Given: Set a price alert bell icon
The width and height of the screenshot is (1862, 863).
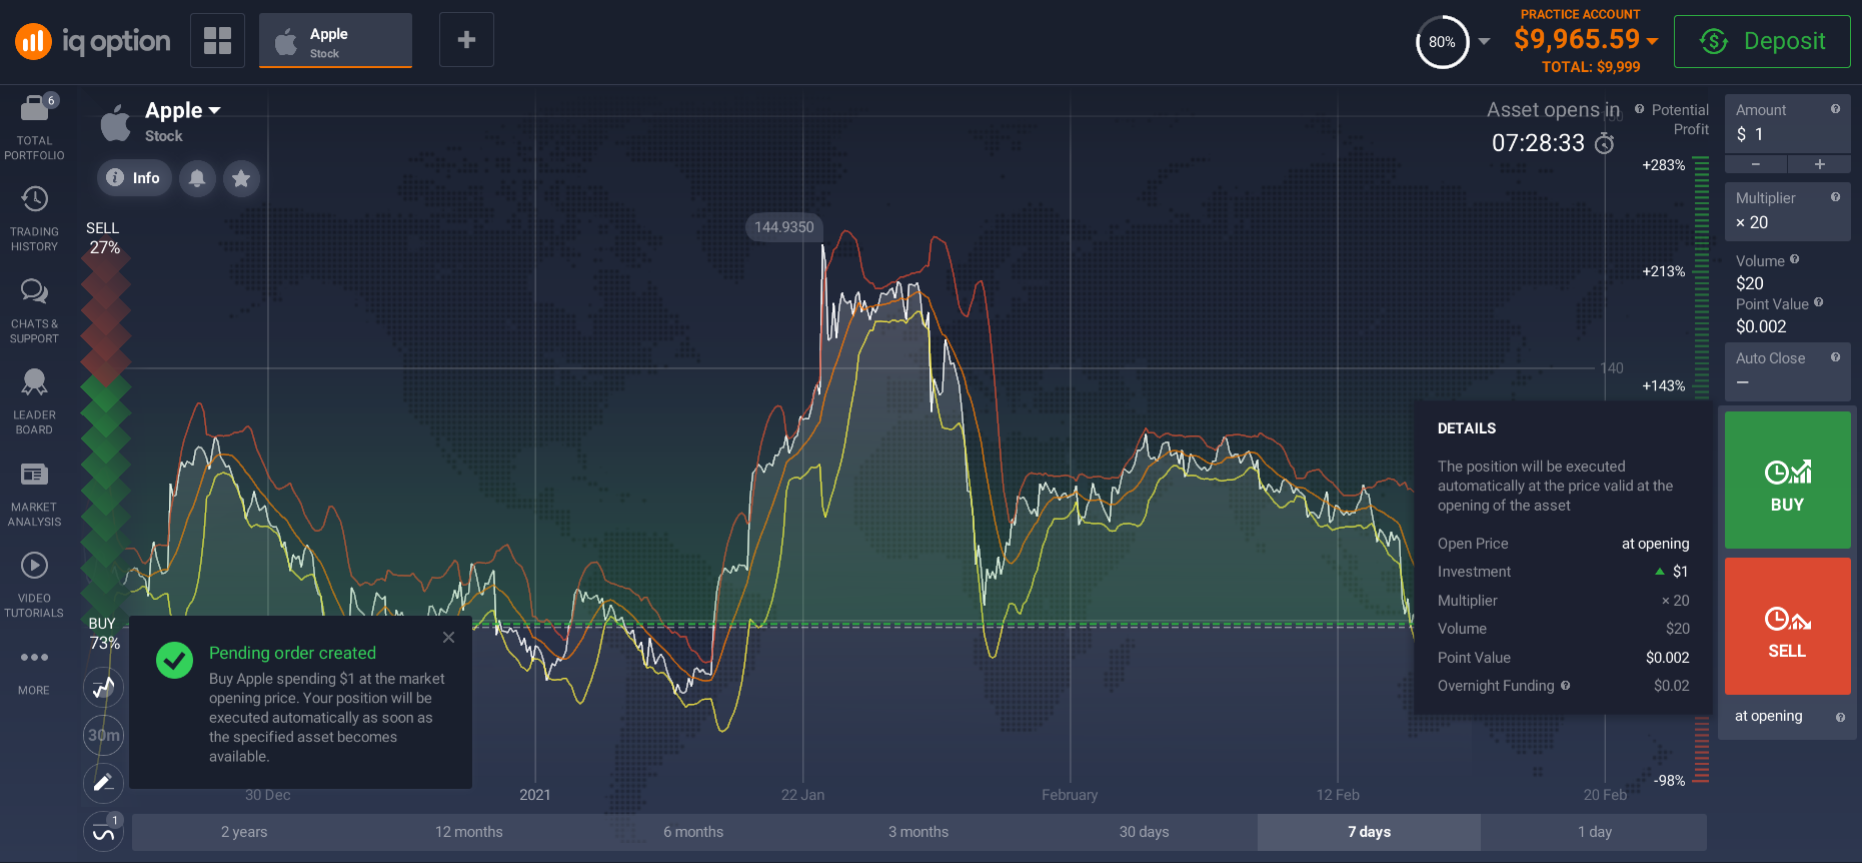Looking at the screenshot, I should tap(197, 178).
